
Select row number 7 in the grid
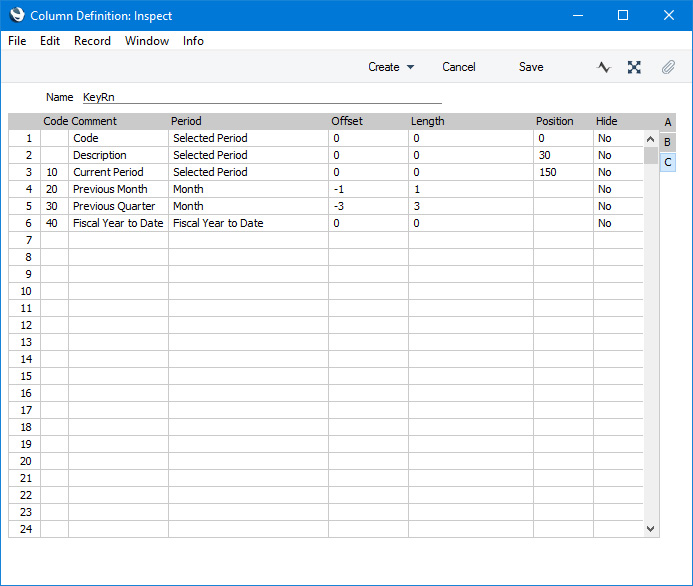pyautogui.click(x=25, y=240)
